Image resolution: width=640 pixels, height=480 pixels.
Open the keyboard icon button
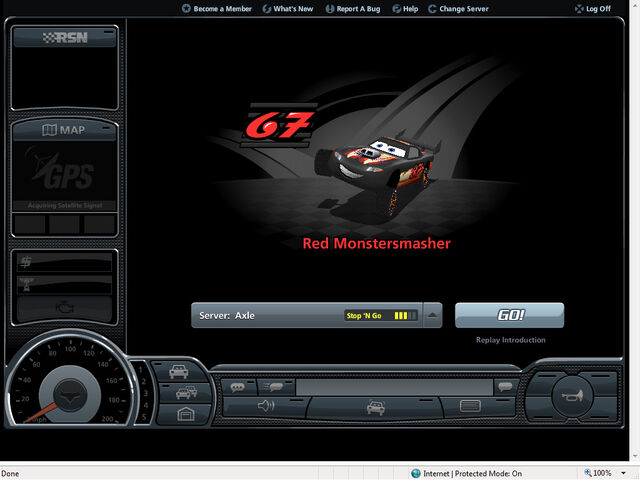470,406
